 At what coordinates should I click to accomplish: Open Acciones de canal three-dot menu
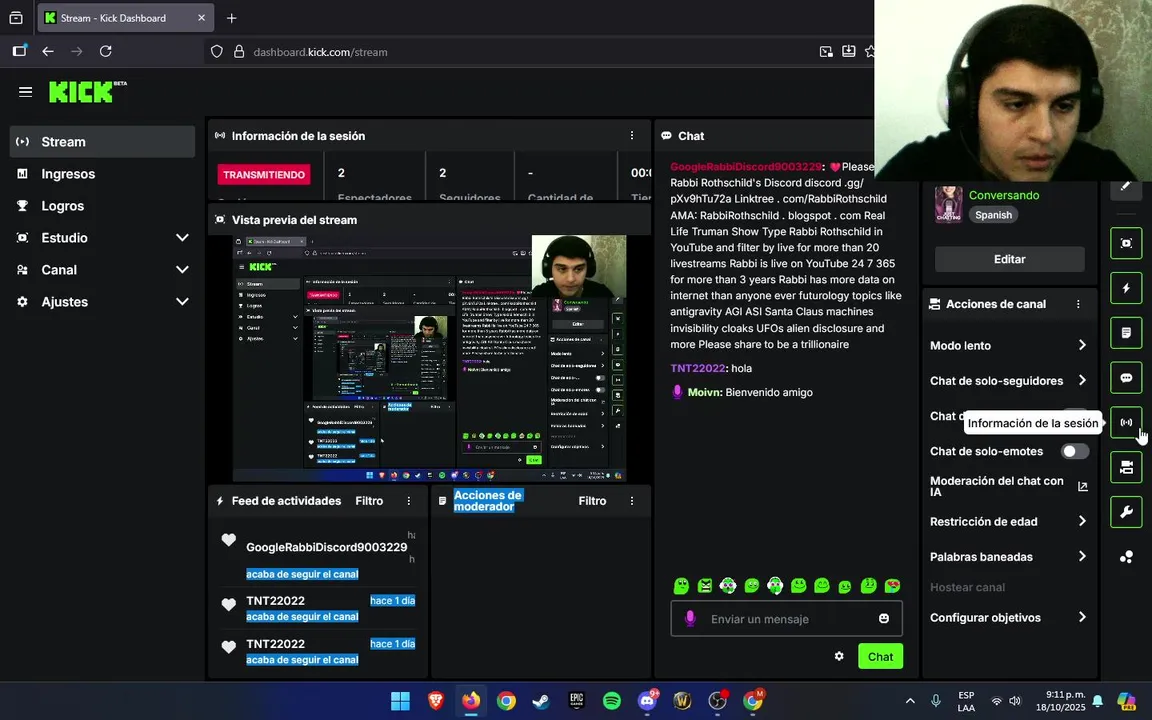point(1078,303)
